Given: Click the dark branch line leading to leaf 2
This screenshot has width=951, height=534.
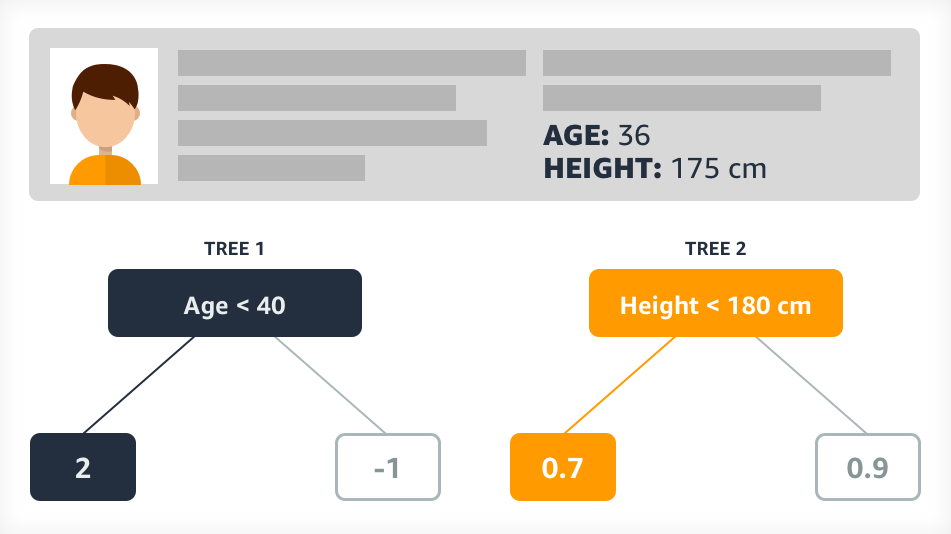Looking at the screenshot, I should [x=138, y=385].
